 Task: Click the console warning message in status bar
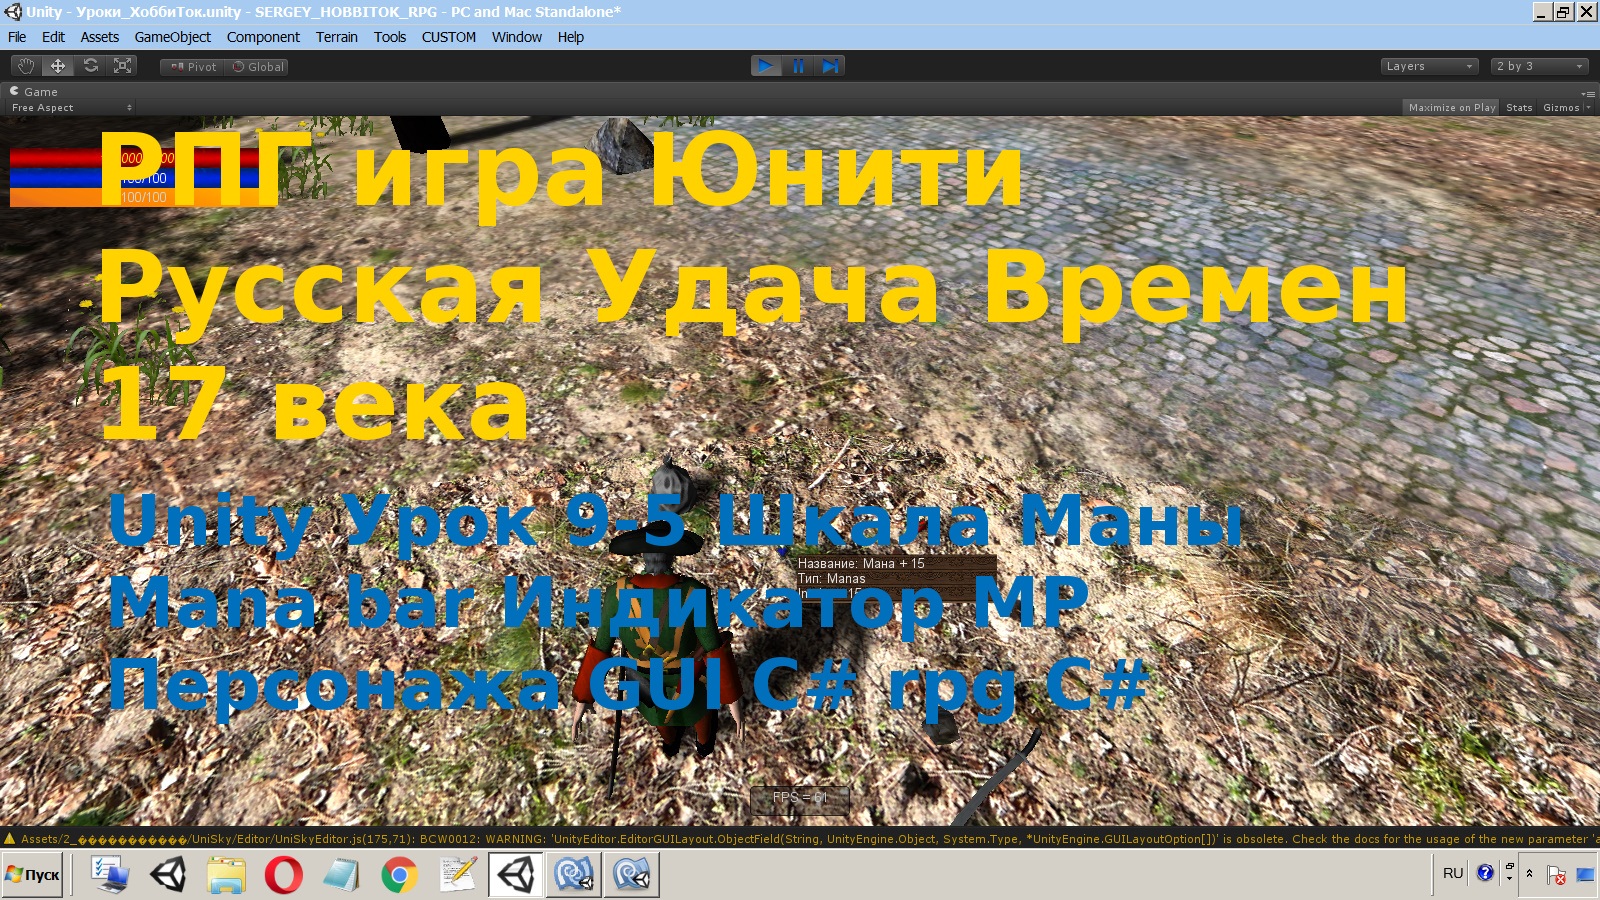810,839
